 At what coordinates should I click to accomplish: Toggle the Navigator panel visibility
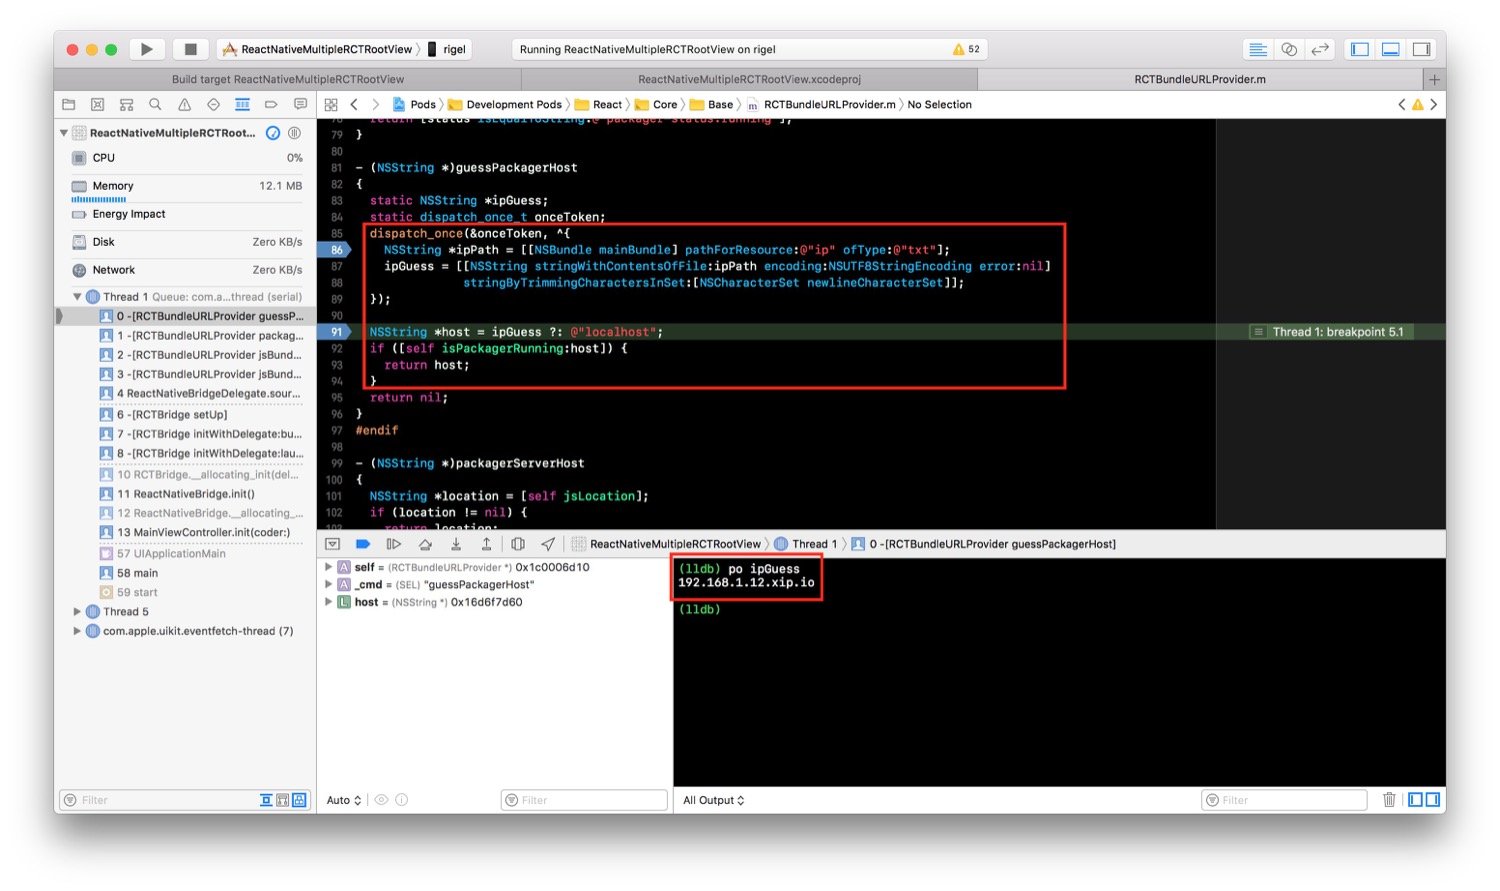[1359, 49]
